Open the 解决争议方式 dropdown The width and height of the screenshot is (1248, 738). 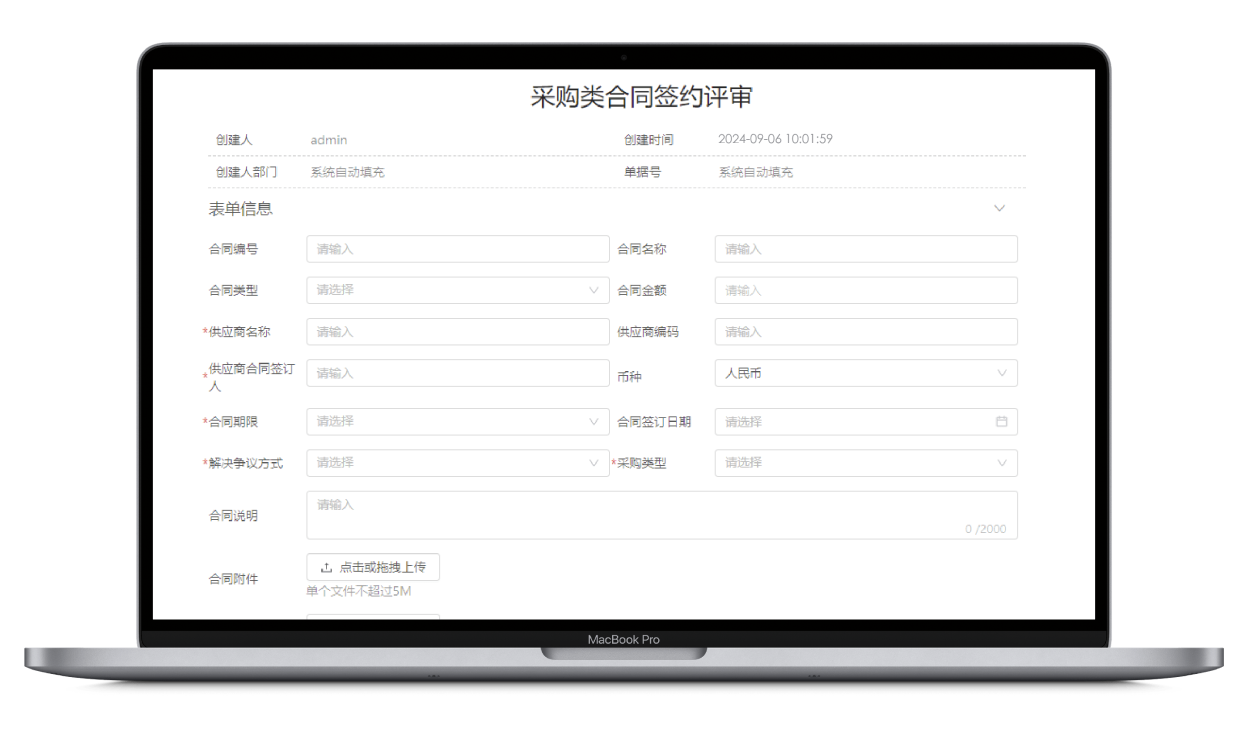click(457, 463)
